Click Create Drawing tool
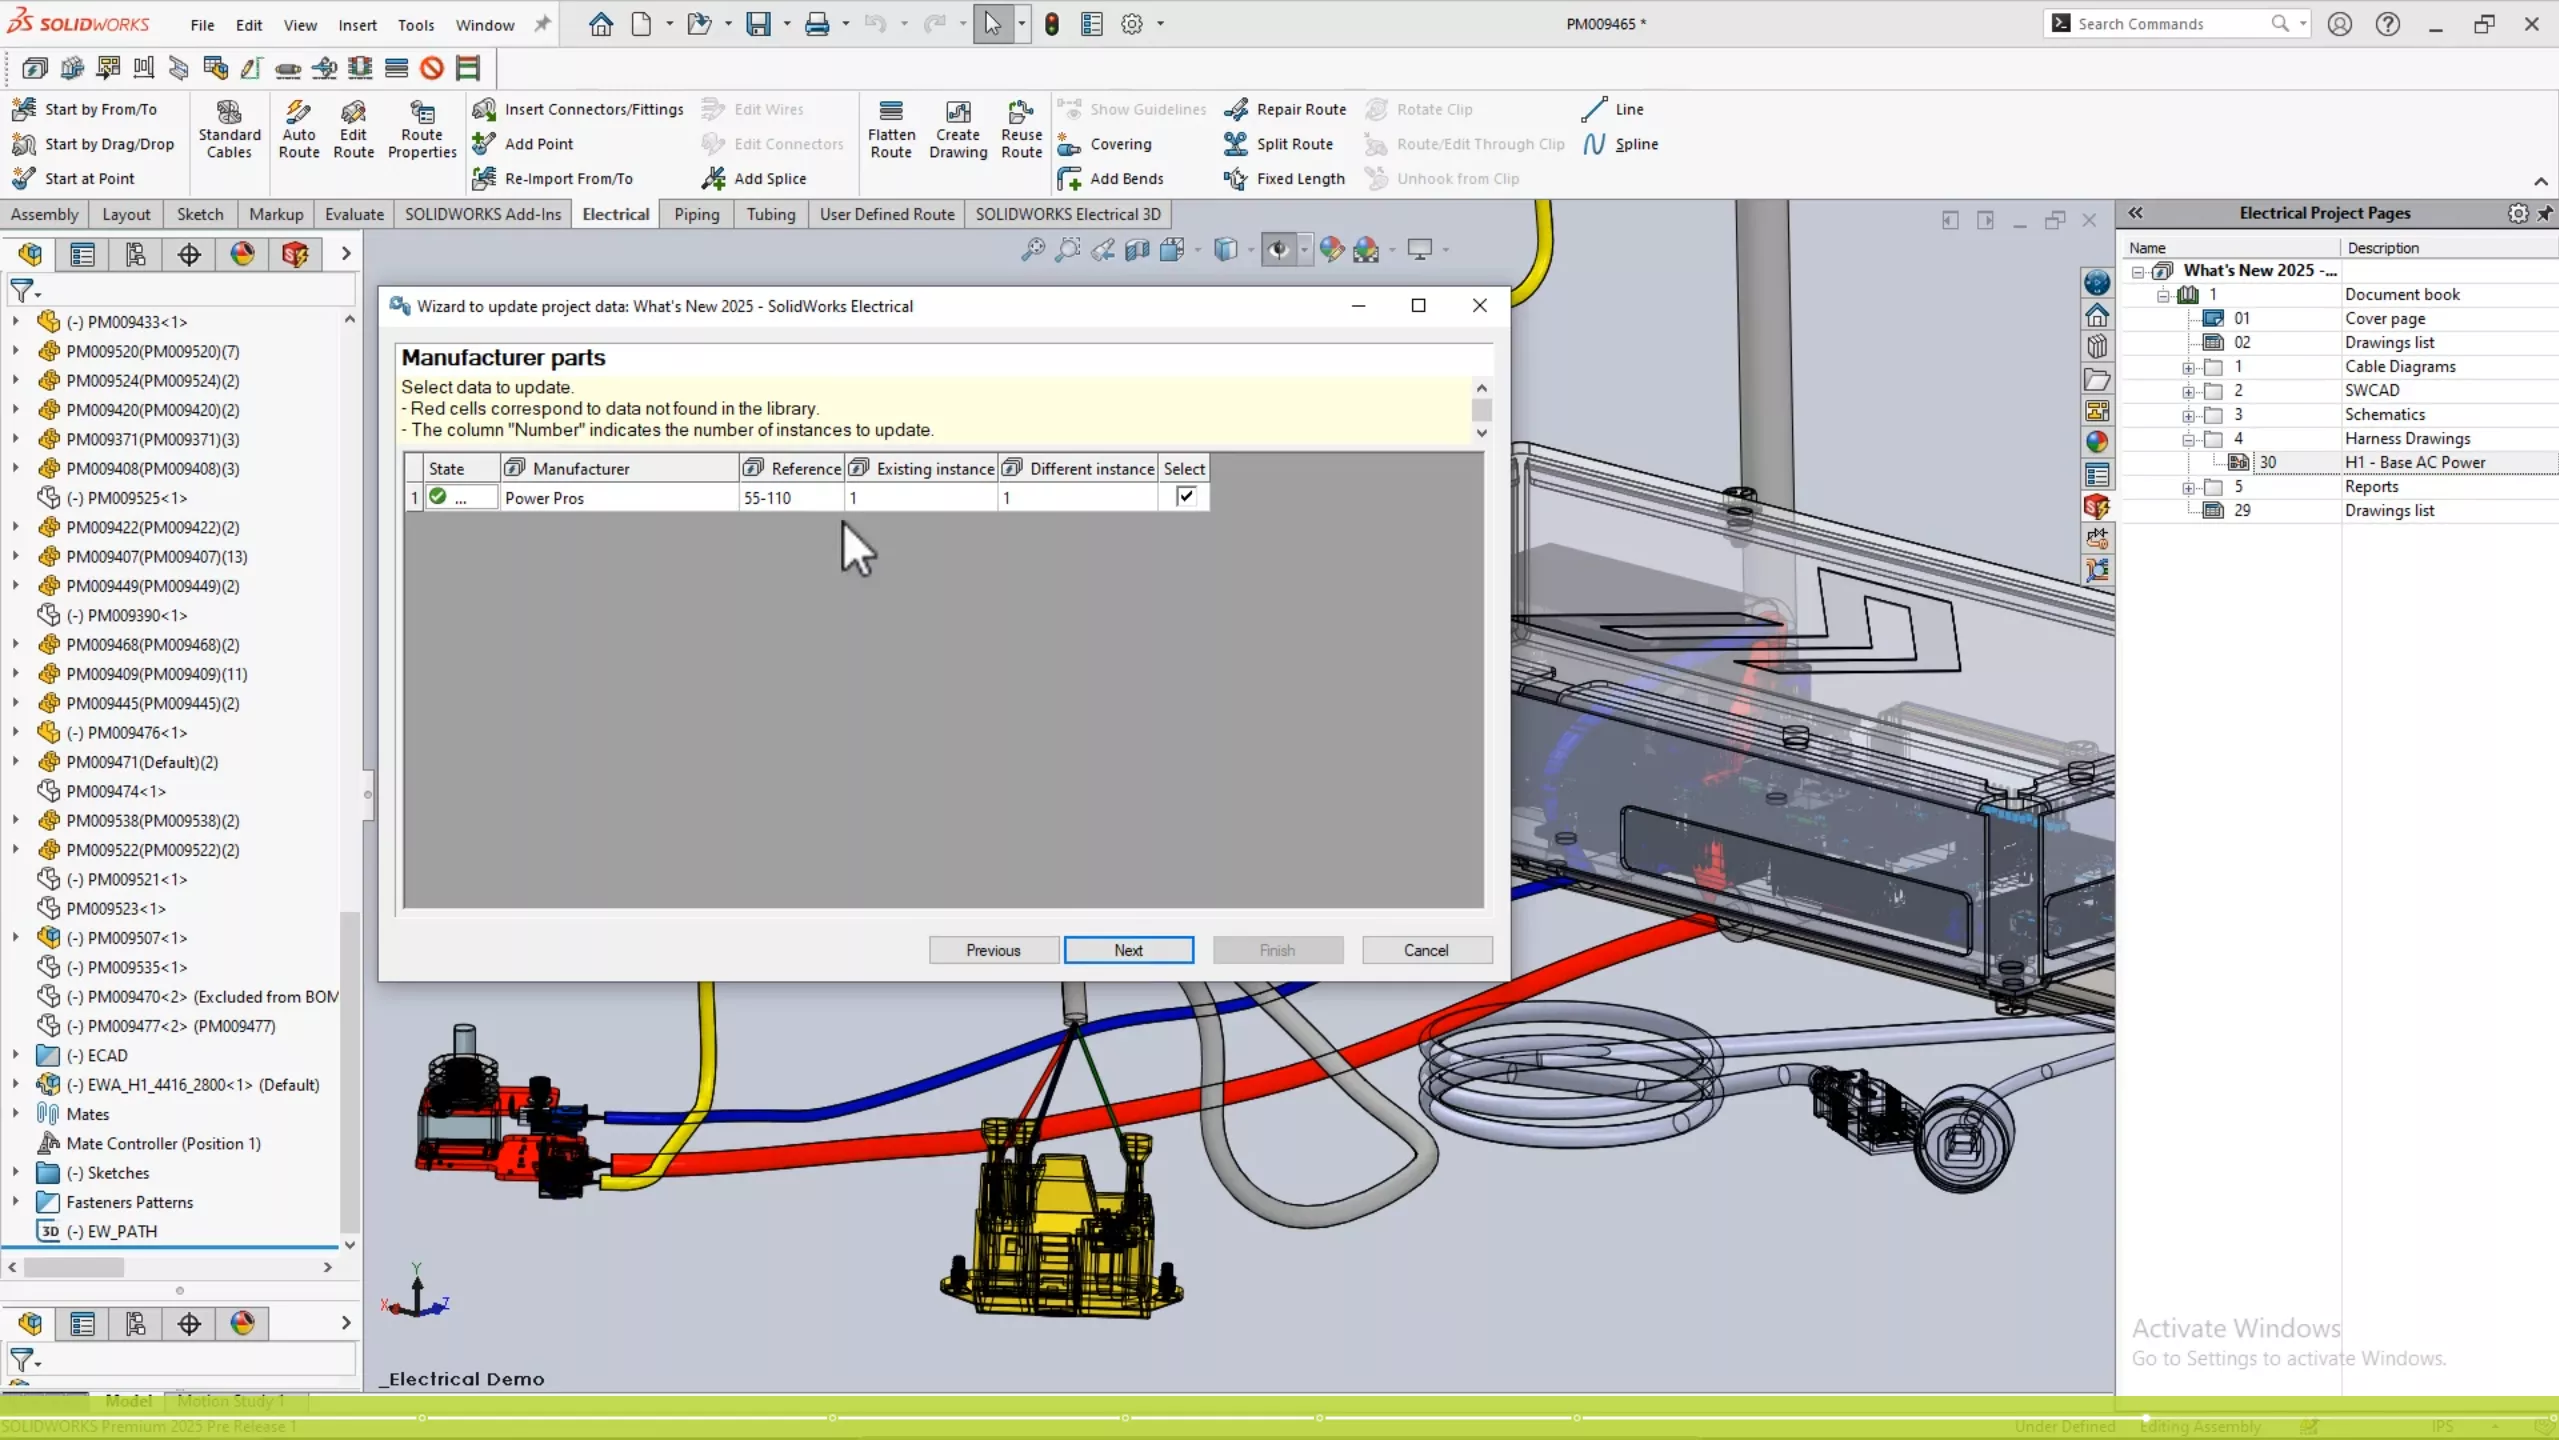This screenshot has width=2559, height=1440. coord(958,130)
